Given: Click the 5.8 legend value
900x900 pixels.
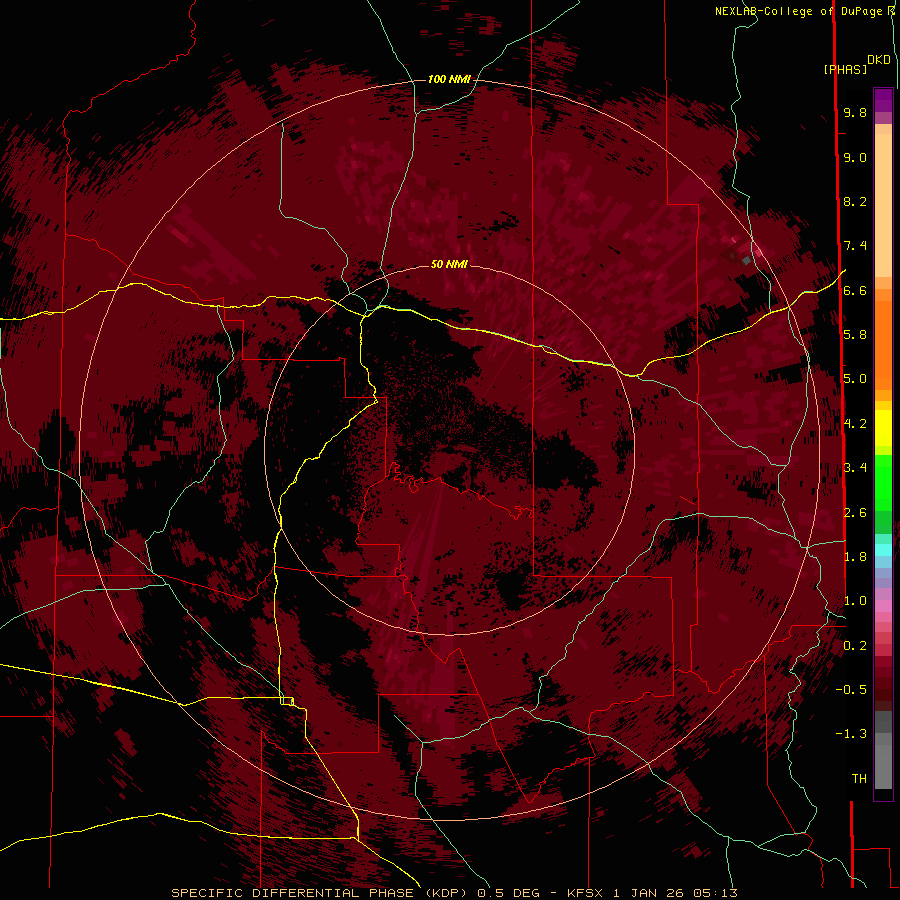Looking at the screenshot, I should [x=855, y=335].
